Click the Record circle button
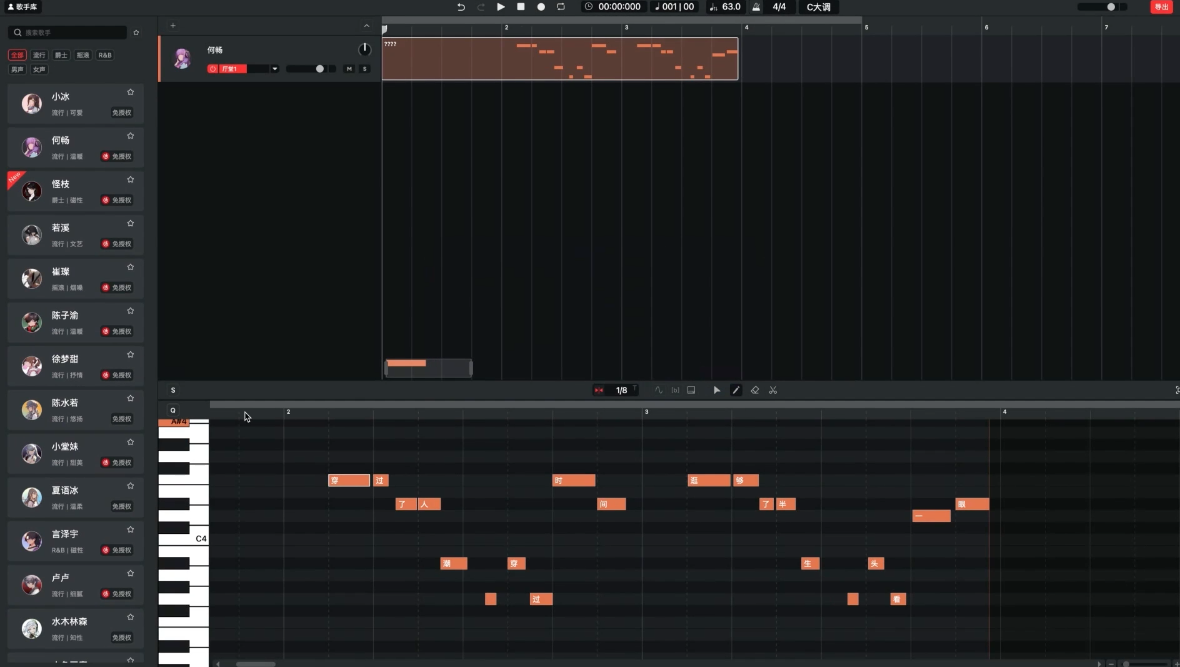Image resolution: width=1180 pixels, height=667 pixels. (x=541, y=7)
